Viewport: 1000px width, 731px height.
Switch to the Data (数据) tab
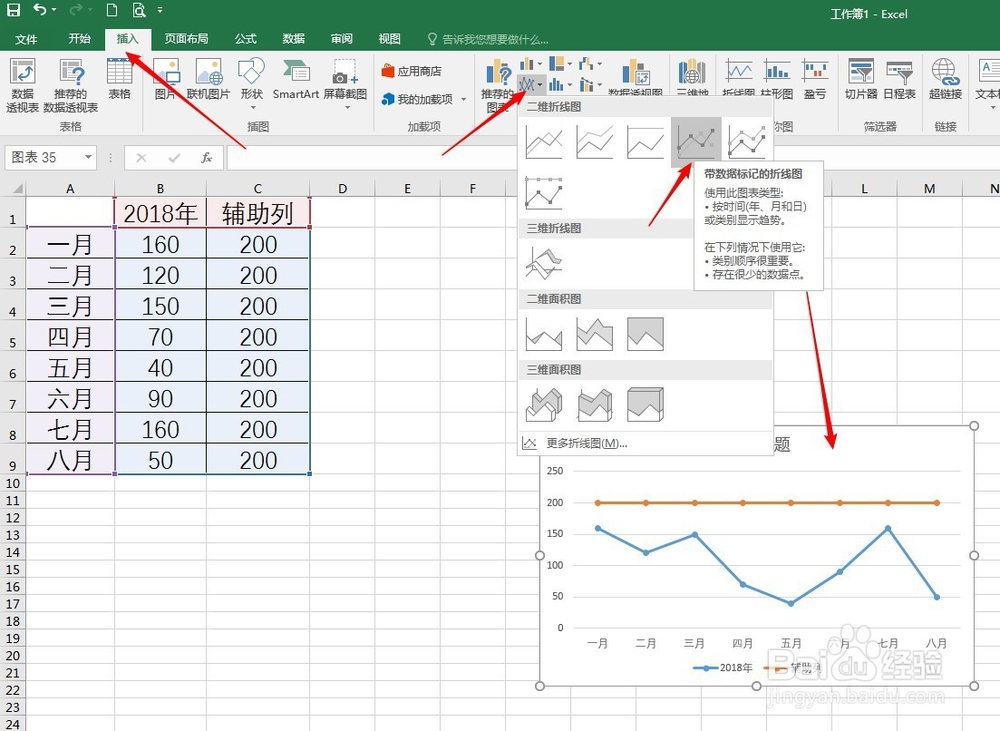pyautogui.click(x=293, y=39)
